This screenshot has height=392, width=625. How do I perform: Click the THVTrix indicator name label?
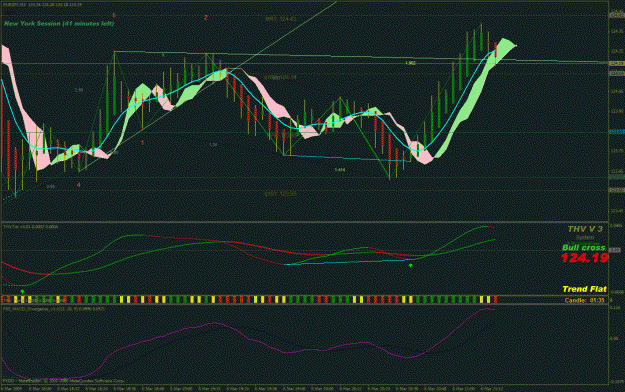(x=31, y=227)
